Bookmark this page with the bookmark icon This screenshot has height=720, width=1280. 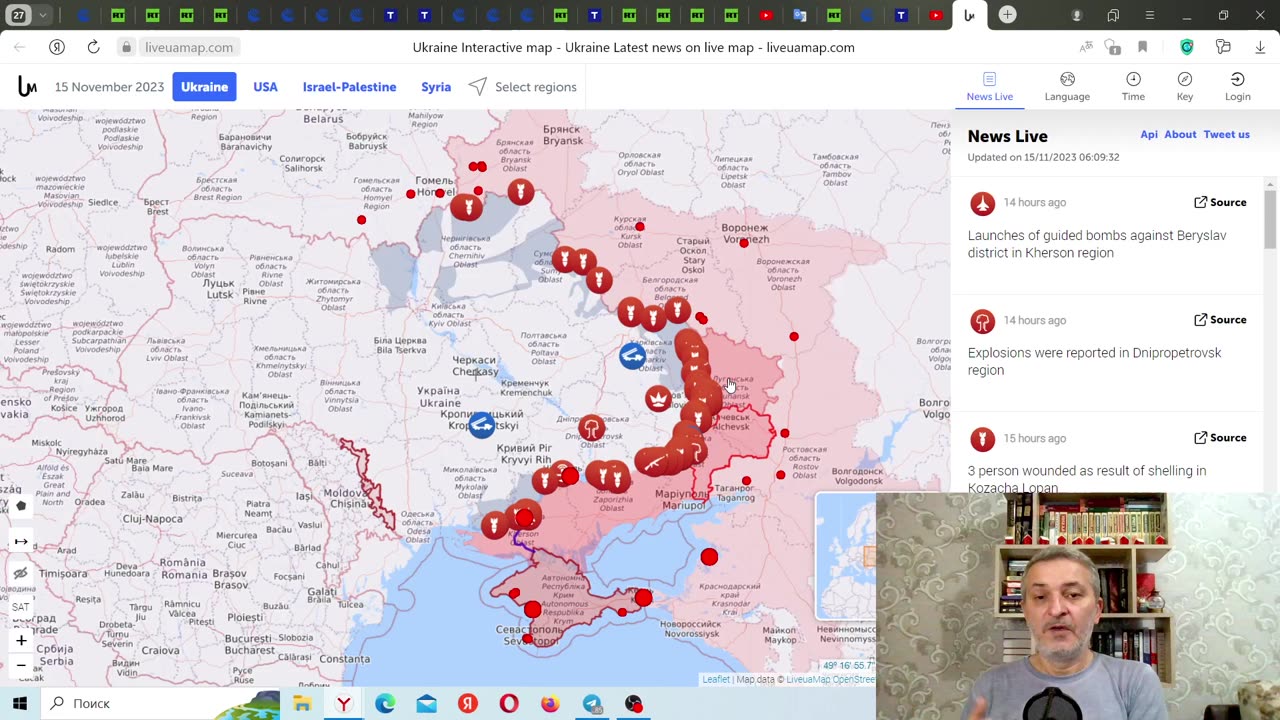(1143, 47)
